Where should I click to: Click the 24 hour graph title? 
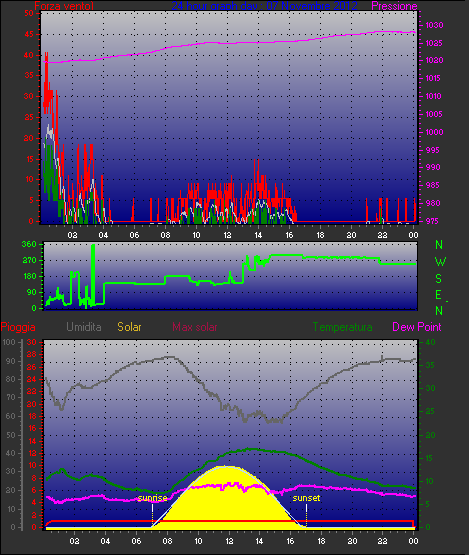coord(264,6)
